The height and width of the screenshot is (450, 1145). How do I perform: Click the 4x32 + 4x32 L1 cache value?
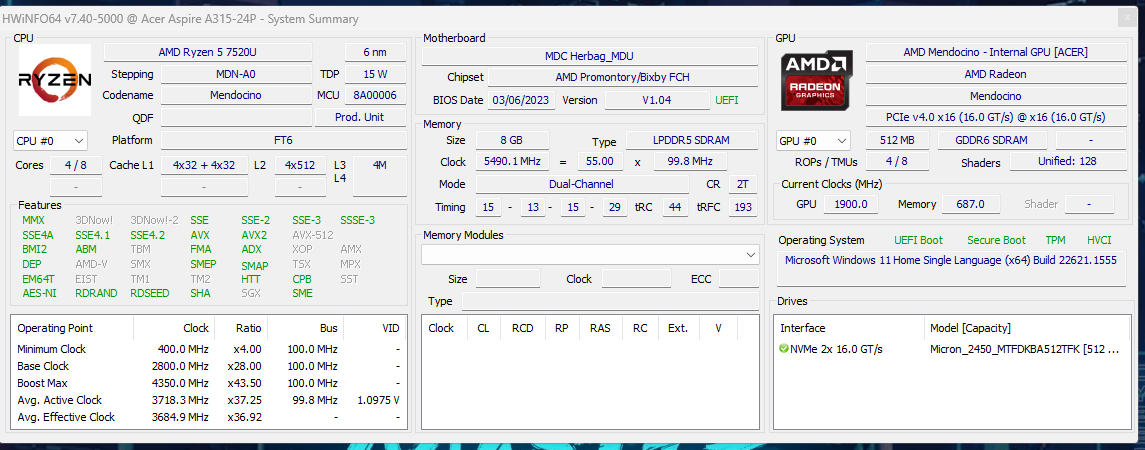[204, 166]
